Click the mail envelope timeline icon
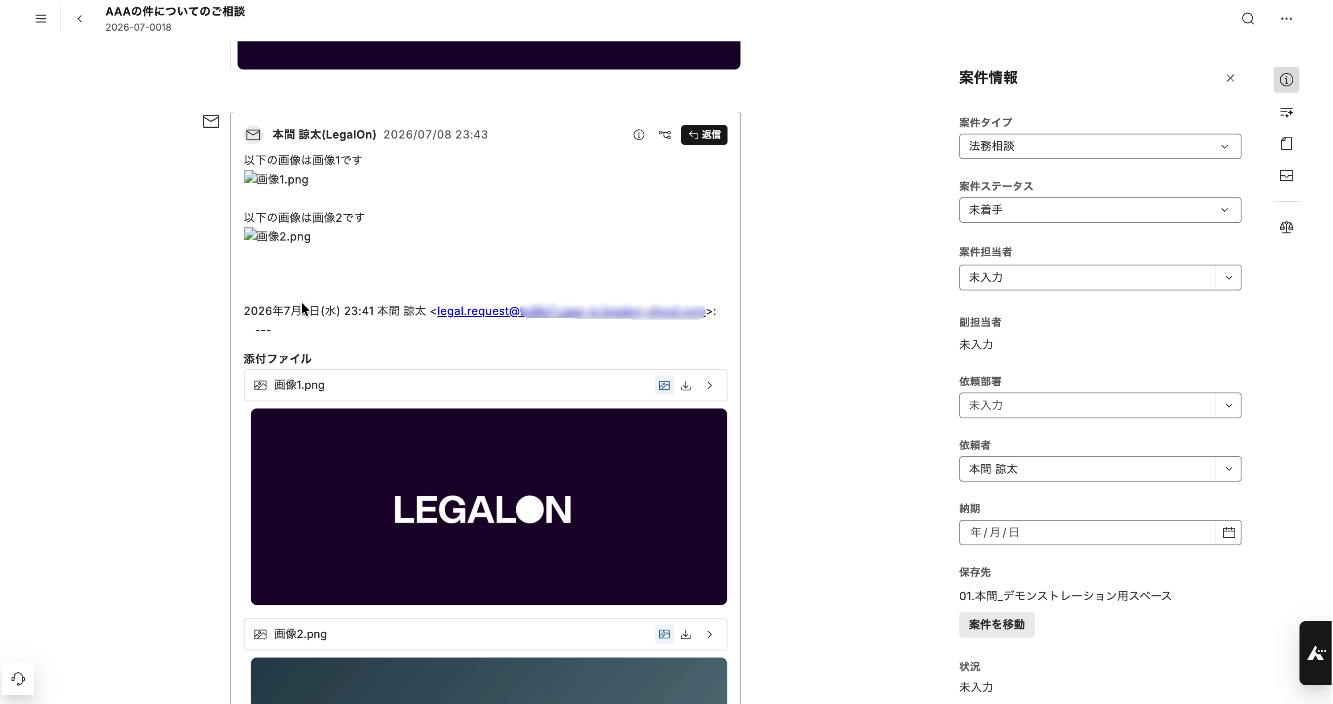This screenshot has height=704, width=1333. point(211,121)
